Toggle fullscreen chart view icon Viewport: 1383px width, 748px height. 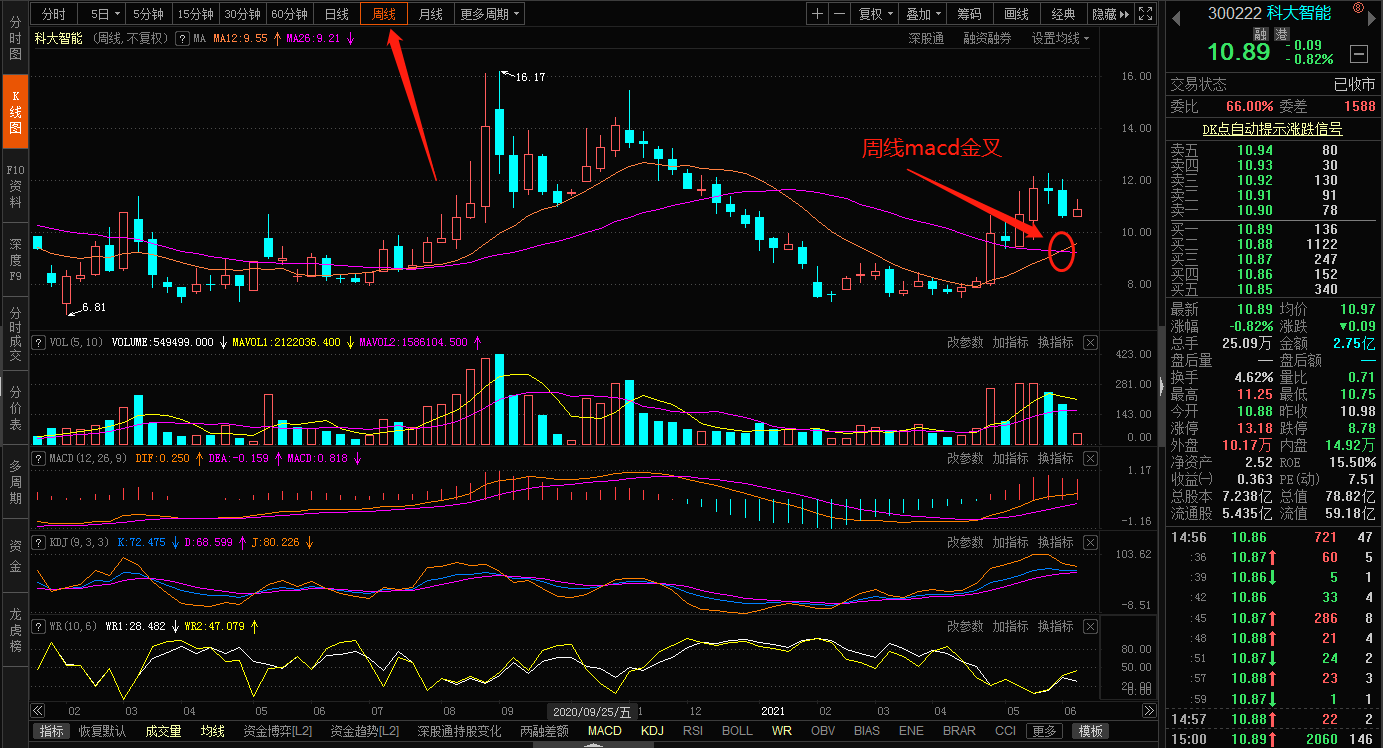[1144, 14]
